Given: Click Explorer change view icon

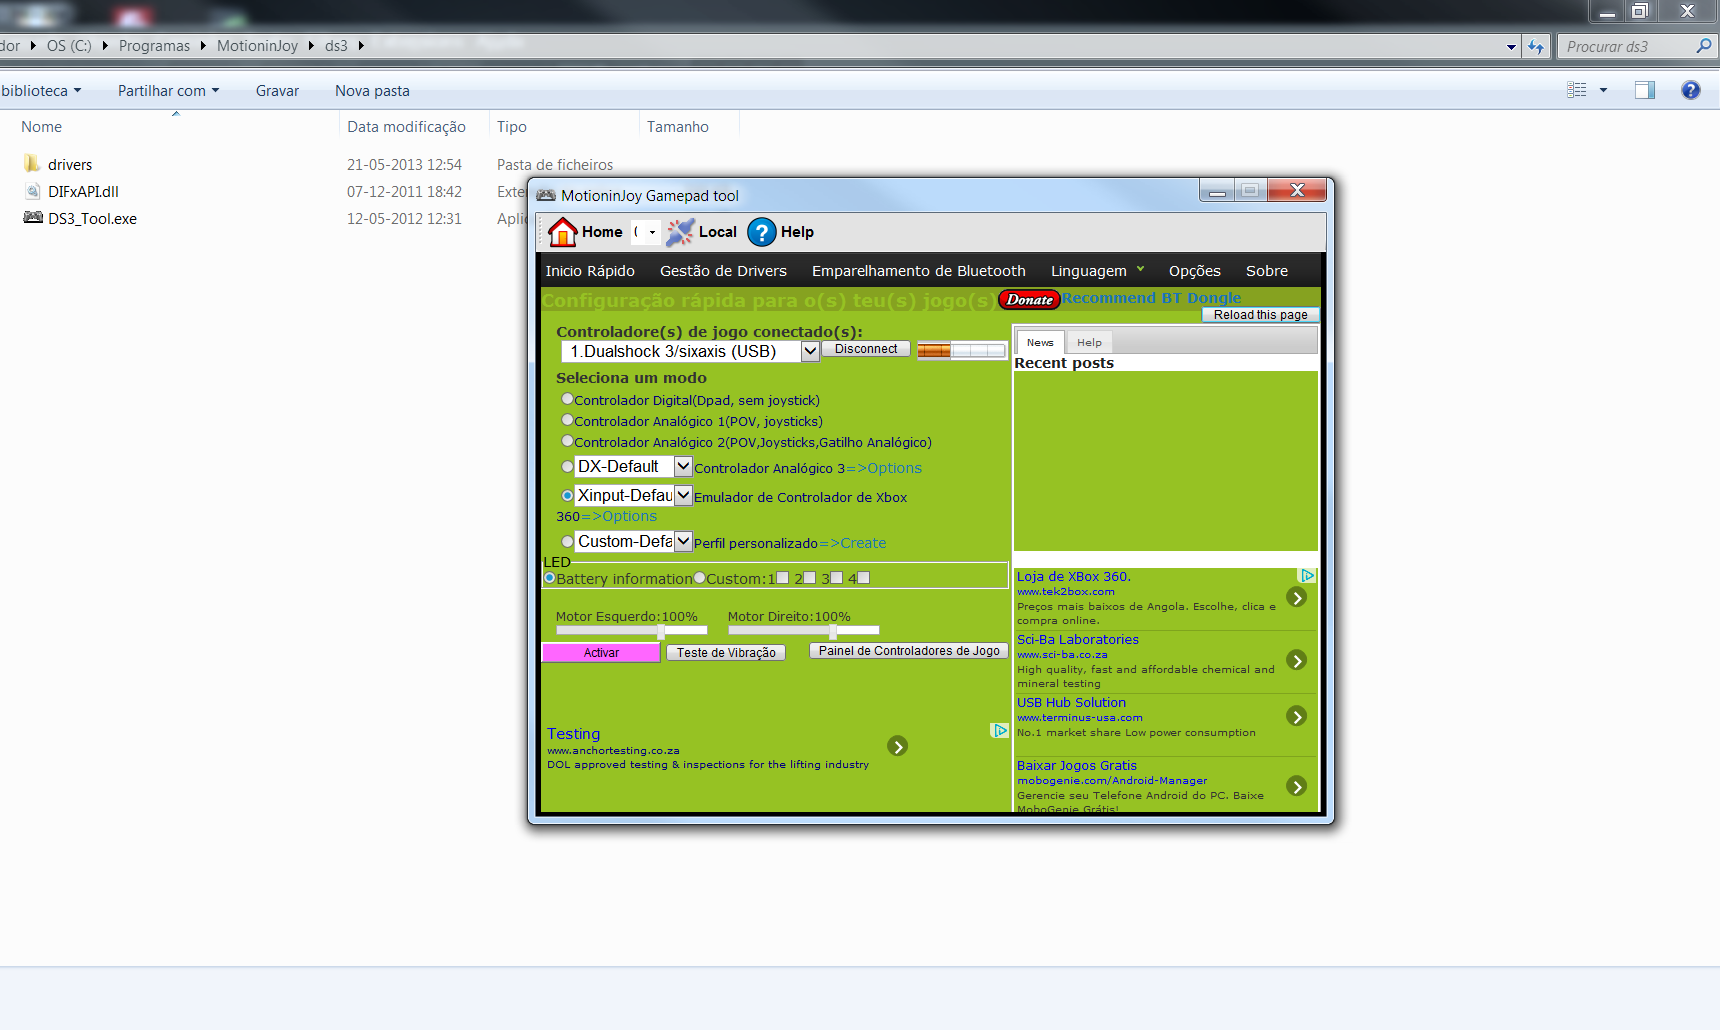Looking at the screenshot, I should click(x=1577, y=90).
